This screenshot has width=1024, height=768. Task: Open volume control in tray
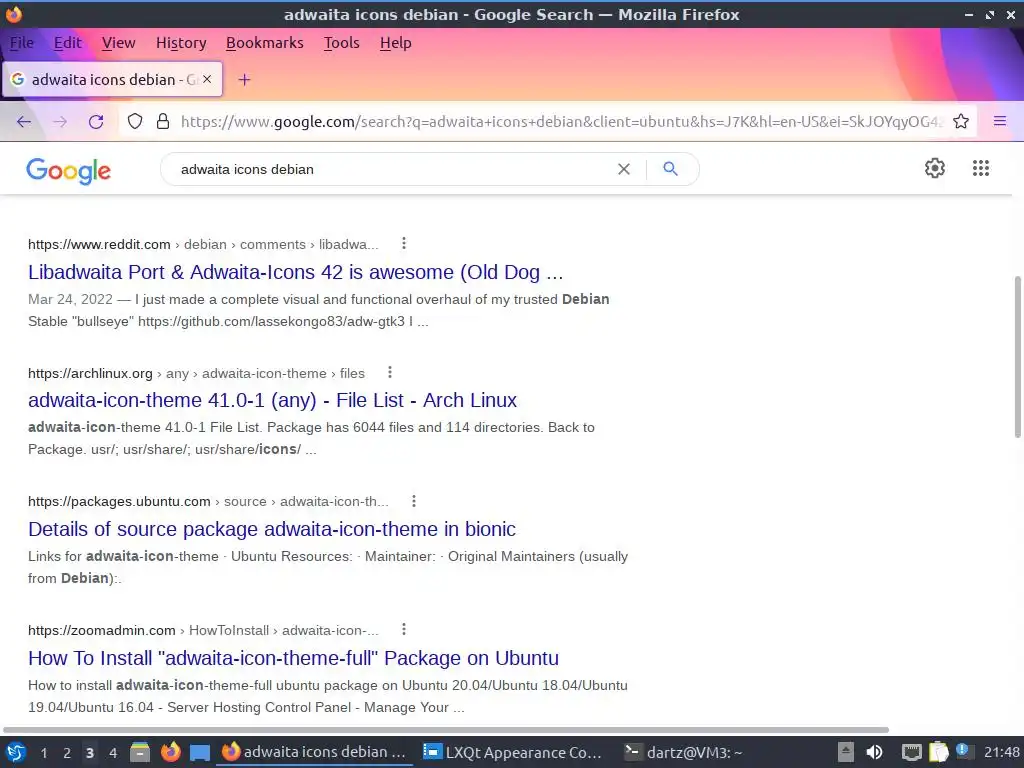coord(874,752)
